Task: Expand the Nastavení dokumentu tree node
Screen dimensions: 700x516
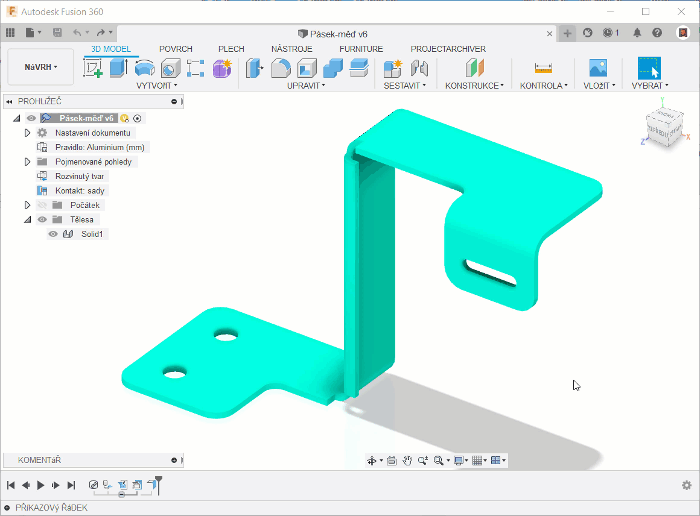Action: (x=28, y=133)
